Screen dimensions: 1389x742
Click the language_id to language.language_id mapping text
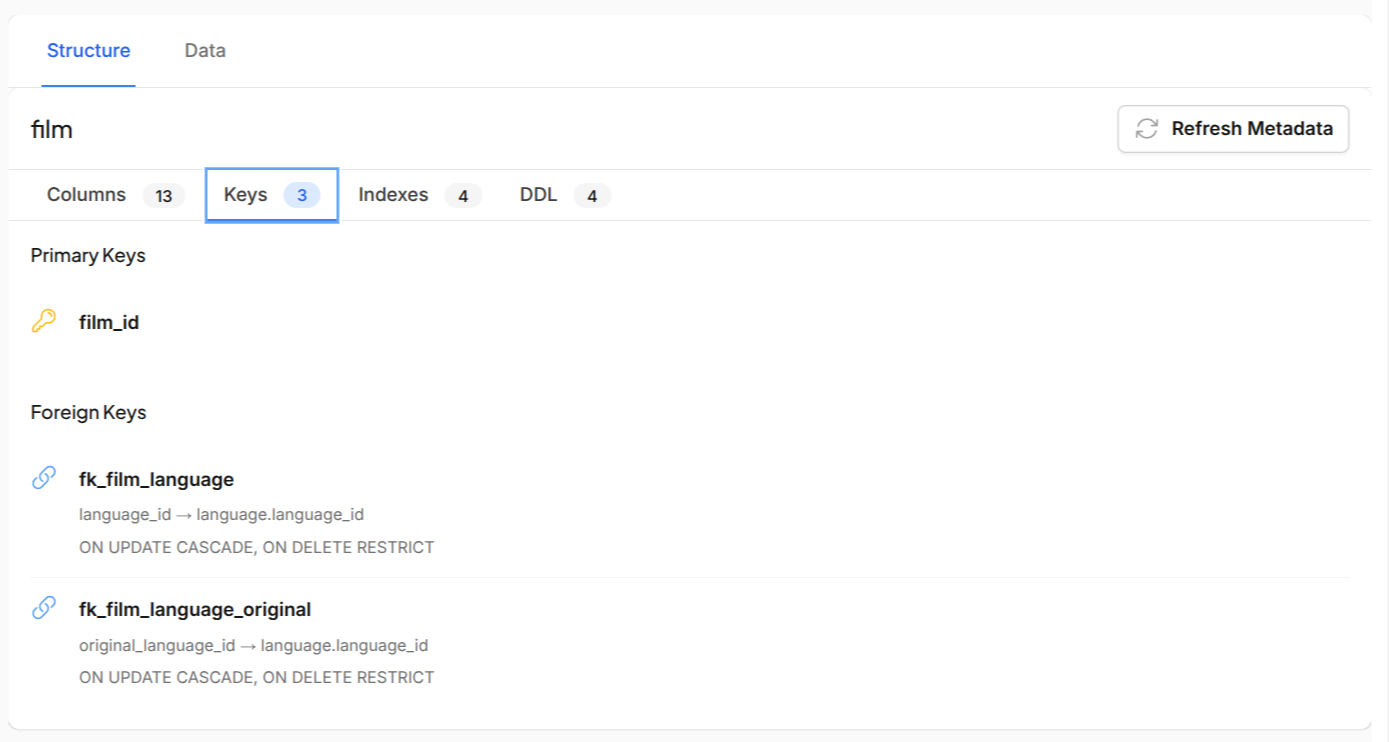pyautogui.click(x=221, y=513)
